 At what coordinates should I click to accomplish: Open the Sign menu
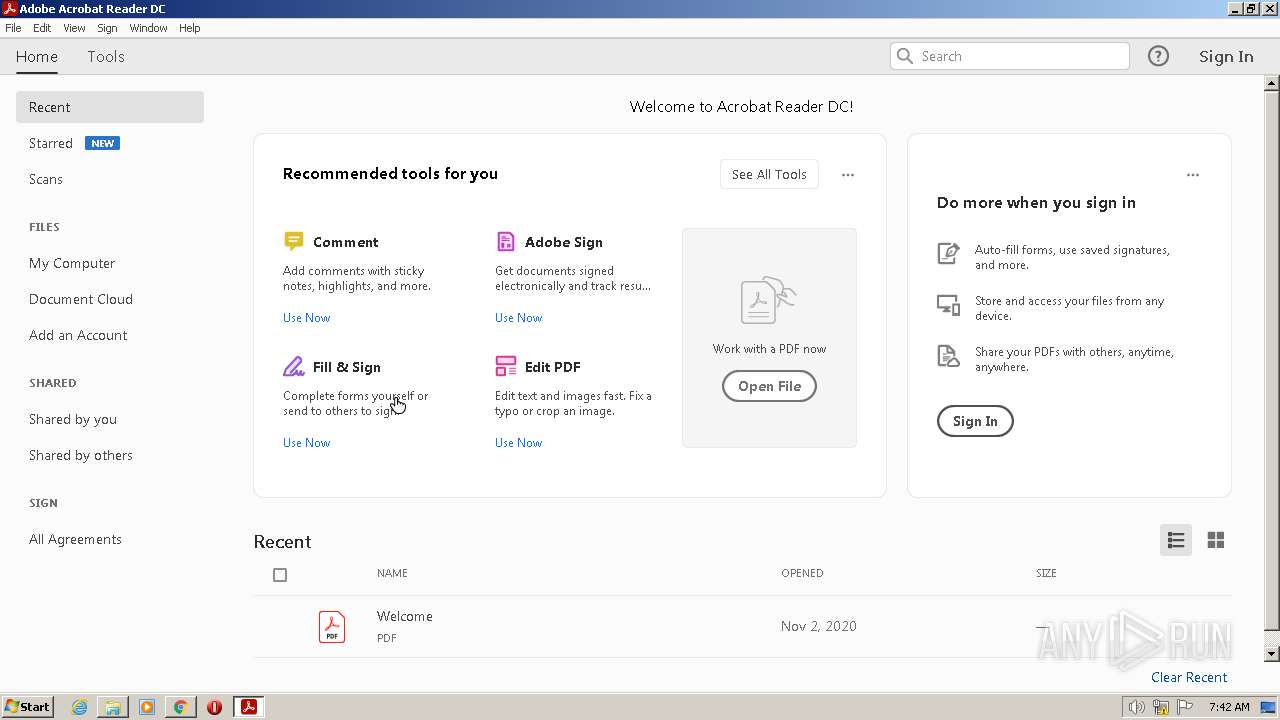[x=107, y=28]
